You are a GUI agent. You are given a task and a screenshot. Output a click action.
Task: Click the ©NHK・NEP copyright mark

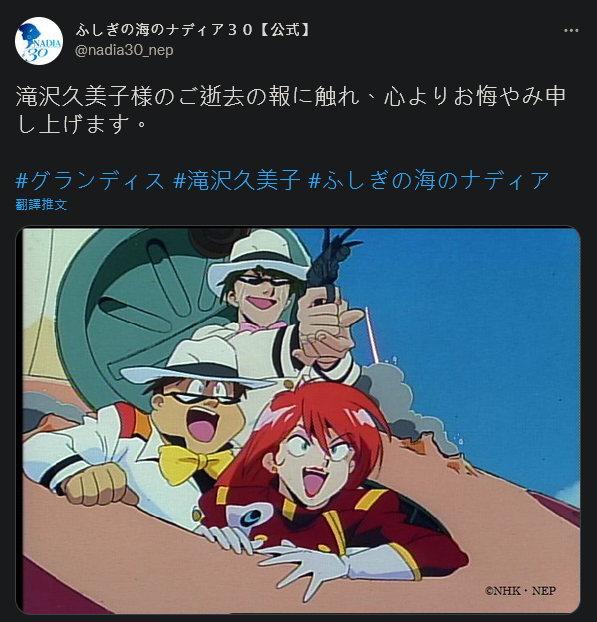pyautogui.click(x=520, y=591)
